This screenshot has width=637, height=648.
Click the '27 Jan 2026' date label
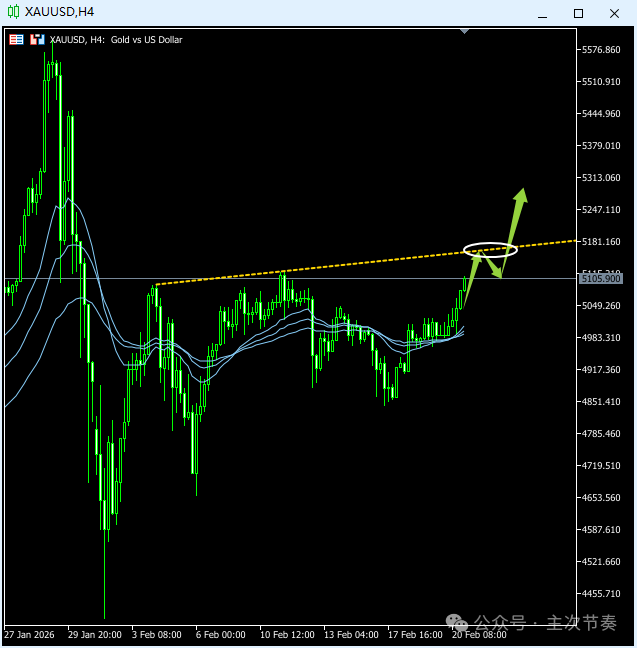click(29, 635)
